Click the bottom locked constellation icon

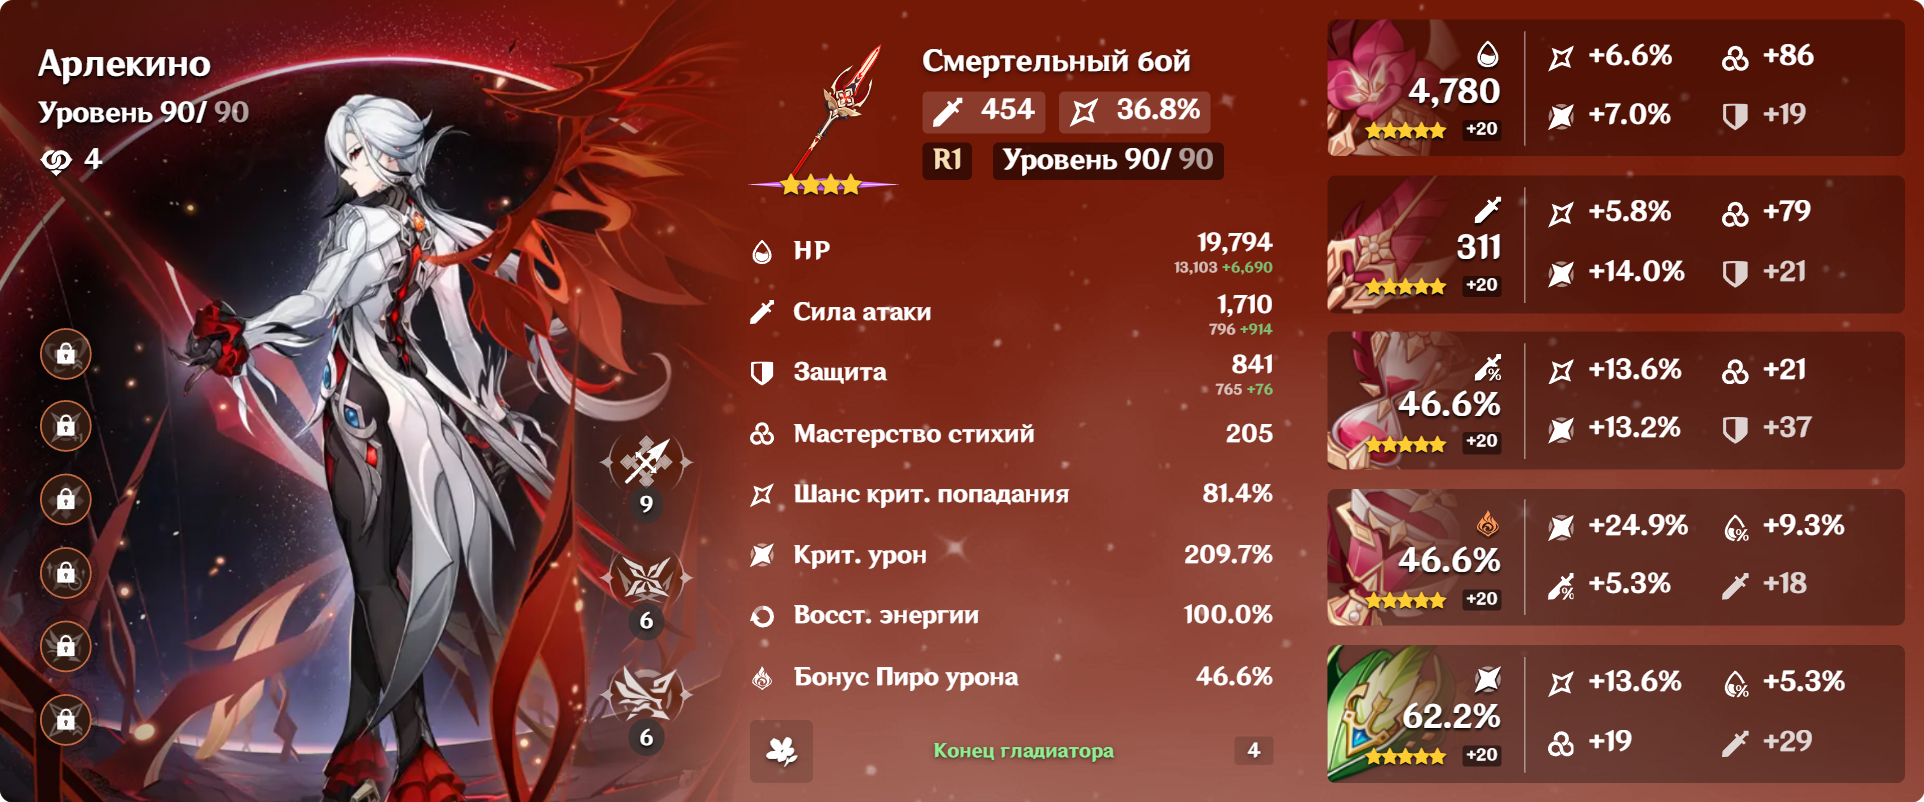coord(66,720)
